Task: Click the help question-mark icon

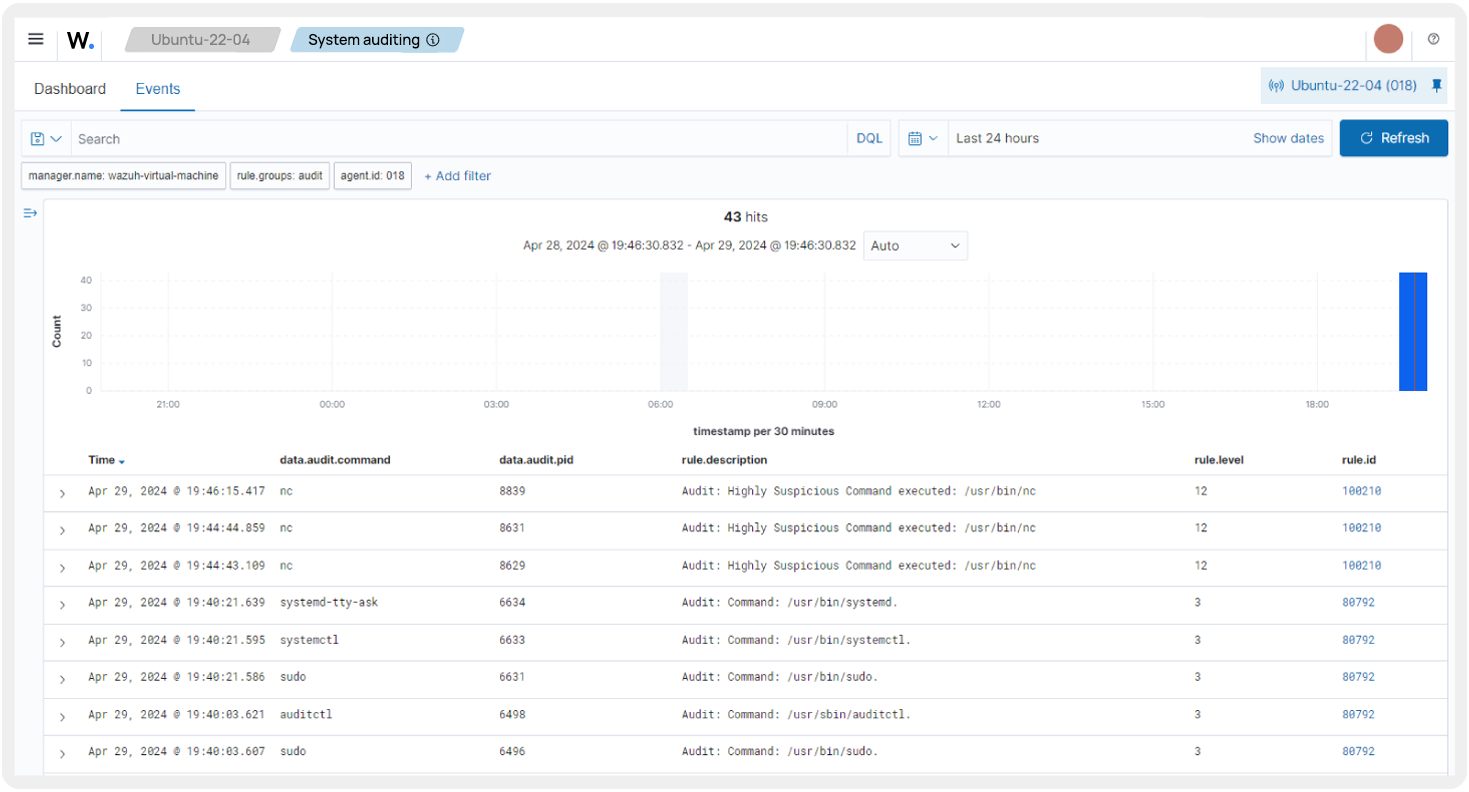Action: 1433,39
